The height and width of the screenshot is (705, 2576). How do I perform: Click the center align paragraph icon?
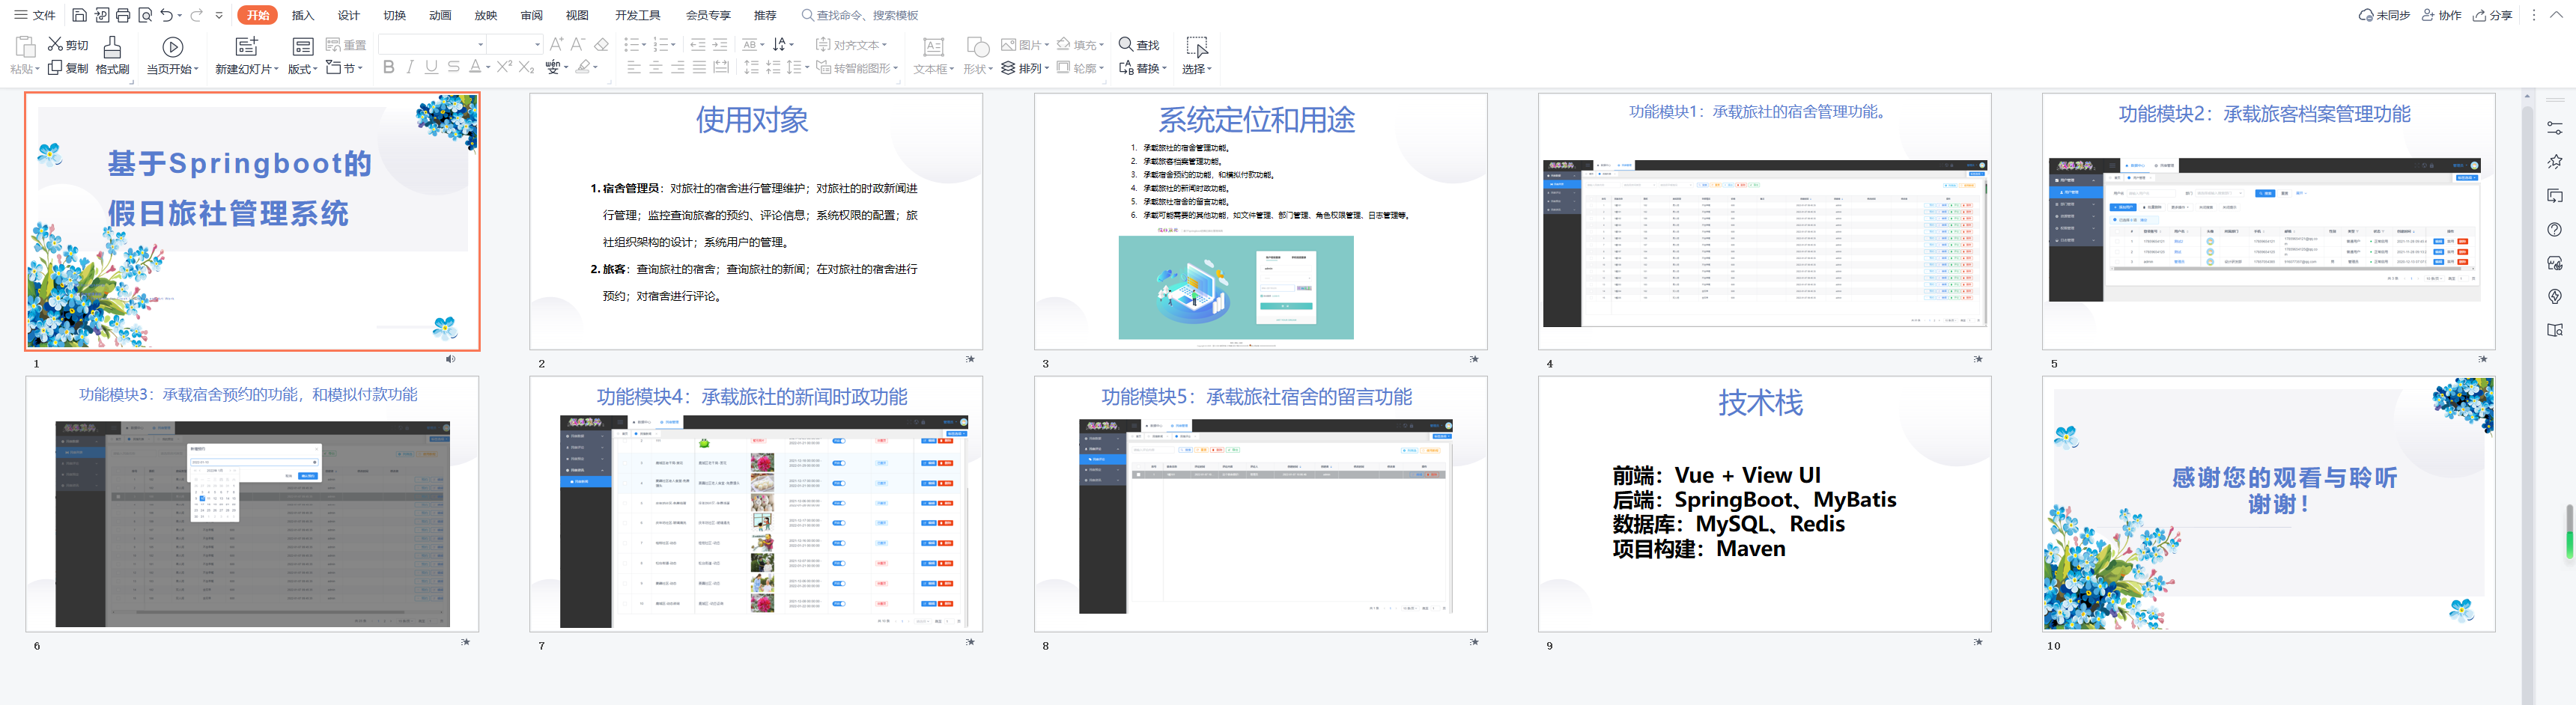656,67
